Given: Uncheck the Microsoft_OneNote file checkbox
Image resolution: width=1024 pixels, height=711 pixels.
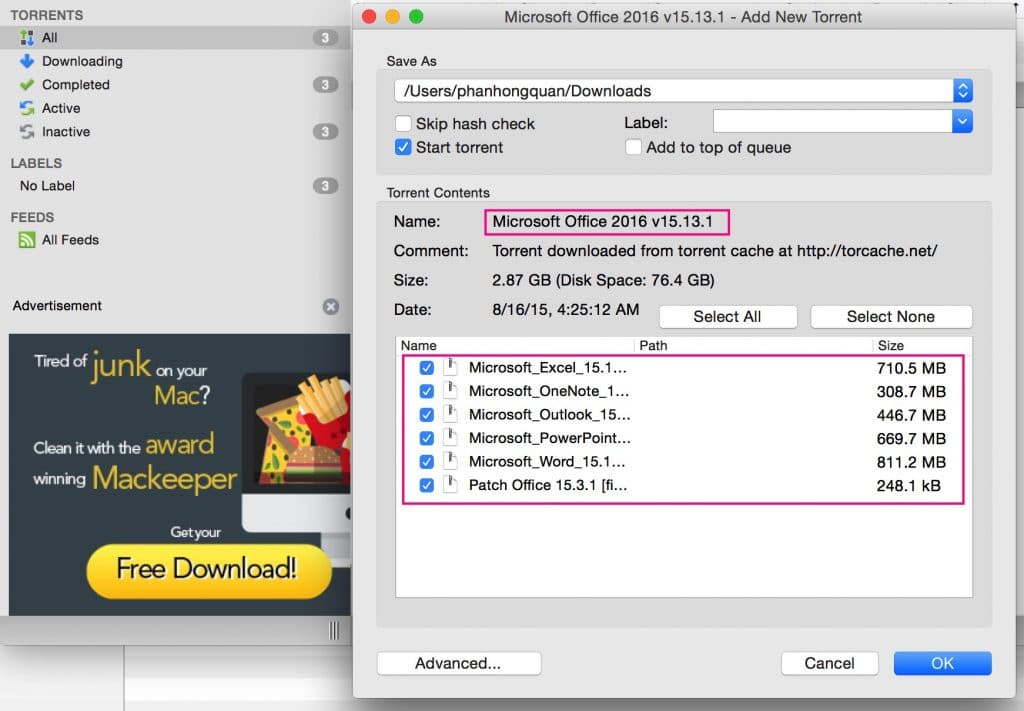Looking at the screenshot, I should (x=426, y=392).
